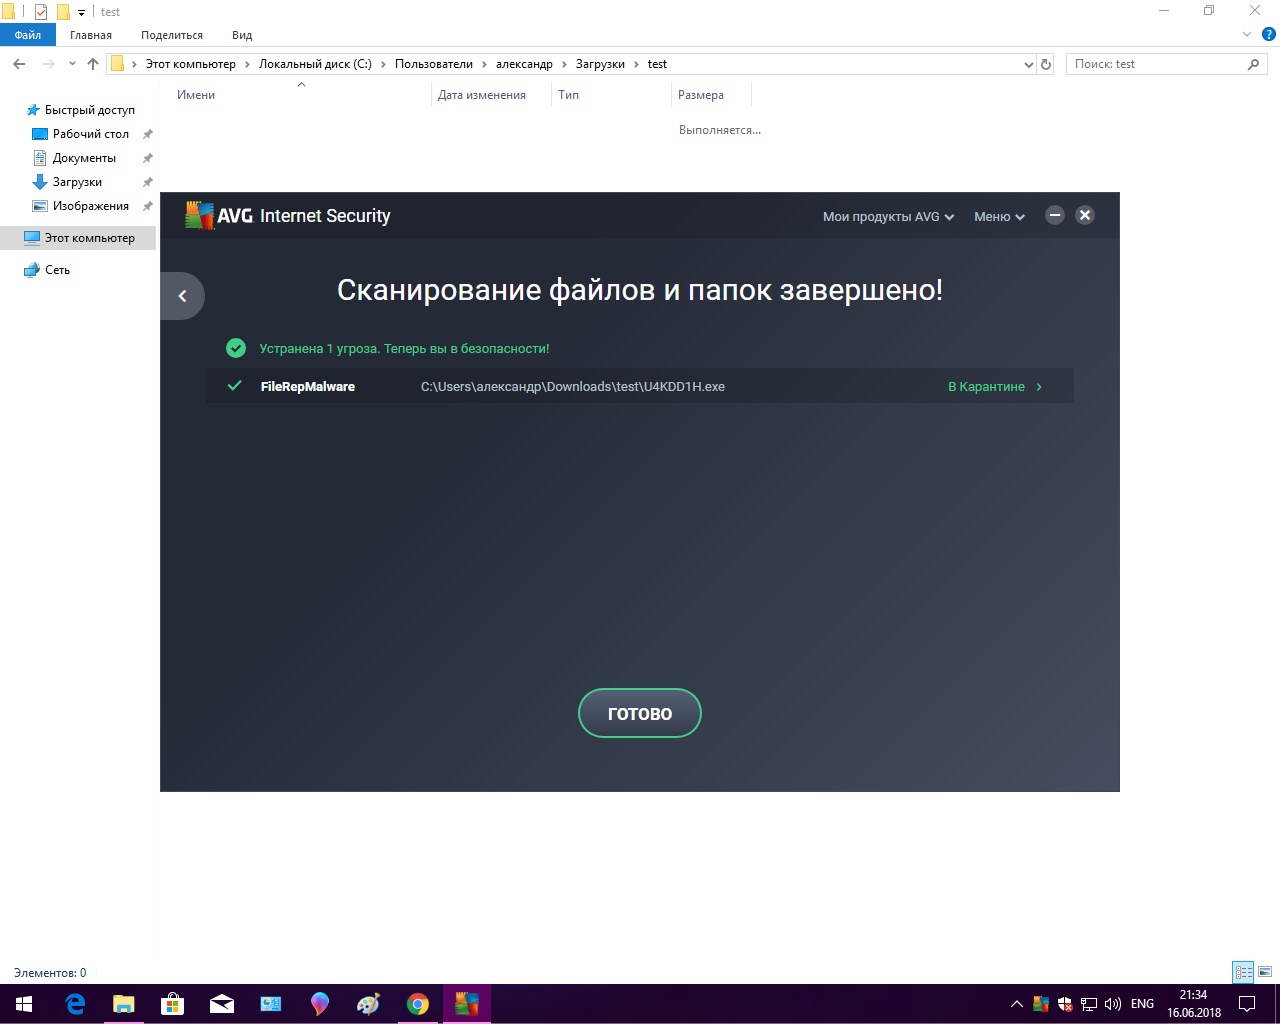
Task: Switch to the 'Вид' ribbon tab
Action: coord(242,35)
